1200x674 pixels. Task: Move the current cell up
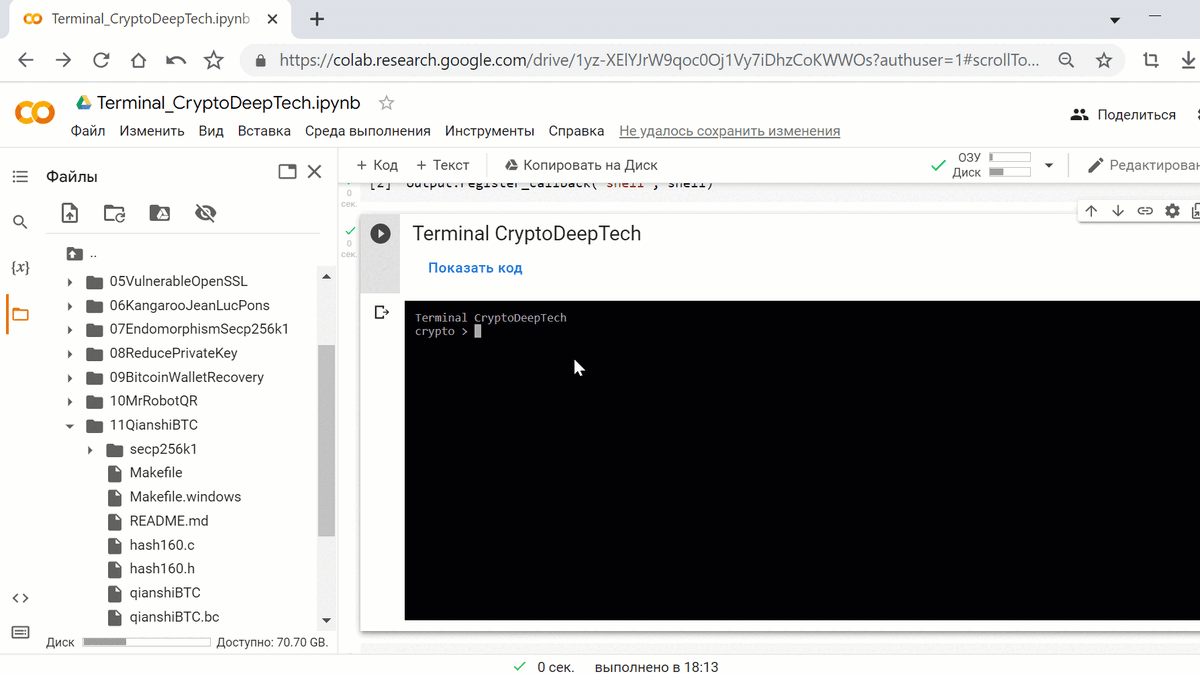(x=1091, y=210)
